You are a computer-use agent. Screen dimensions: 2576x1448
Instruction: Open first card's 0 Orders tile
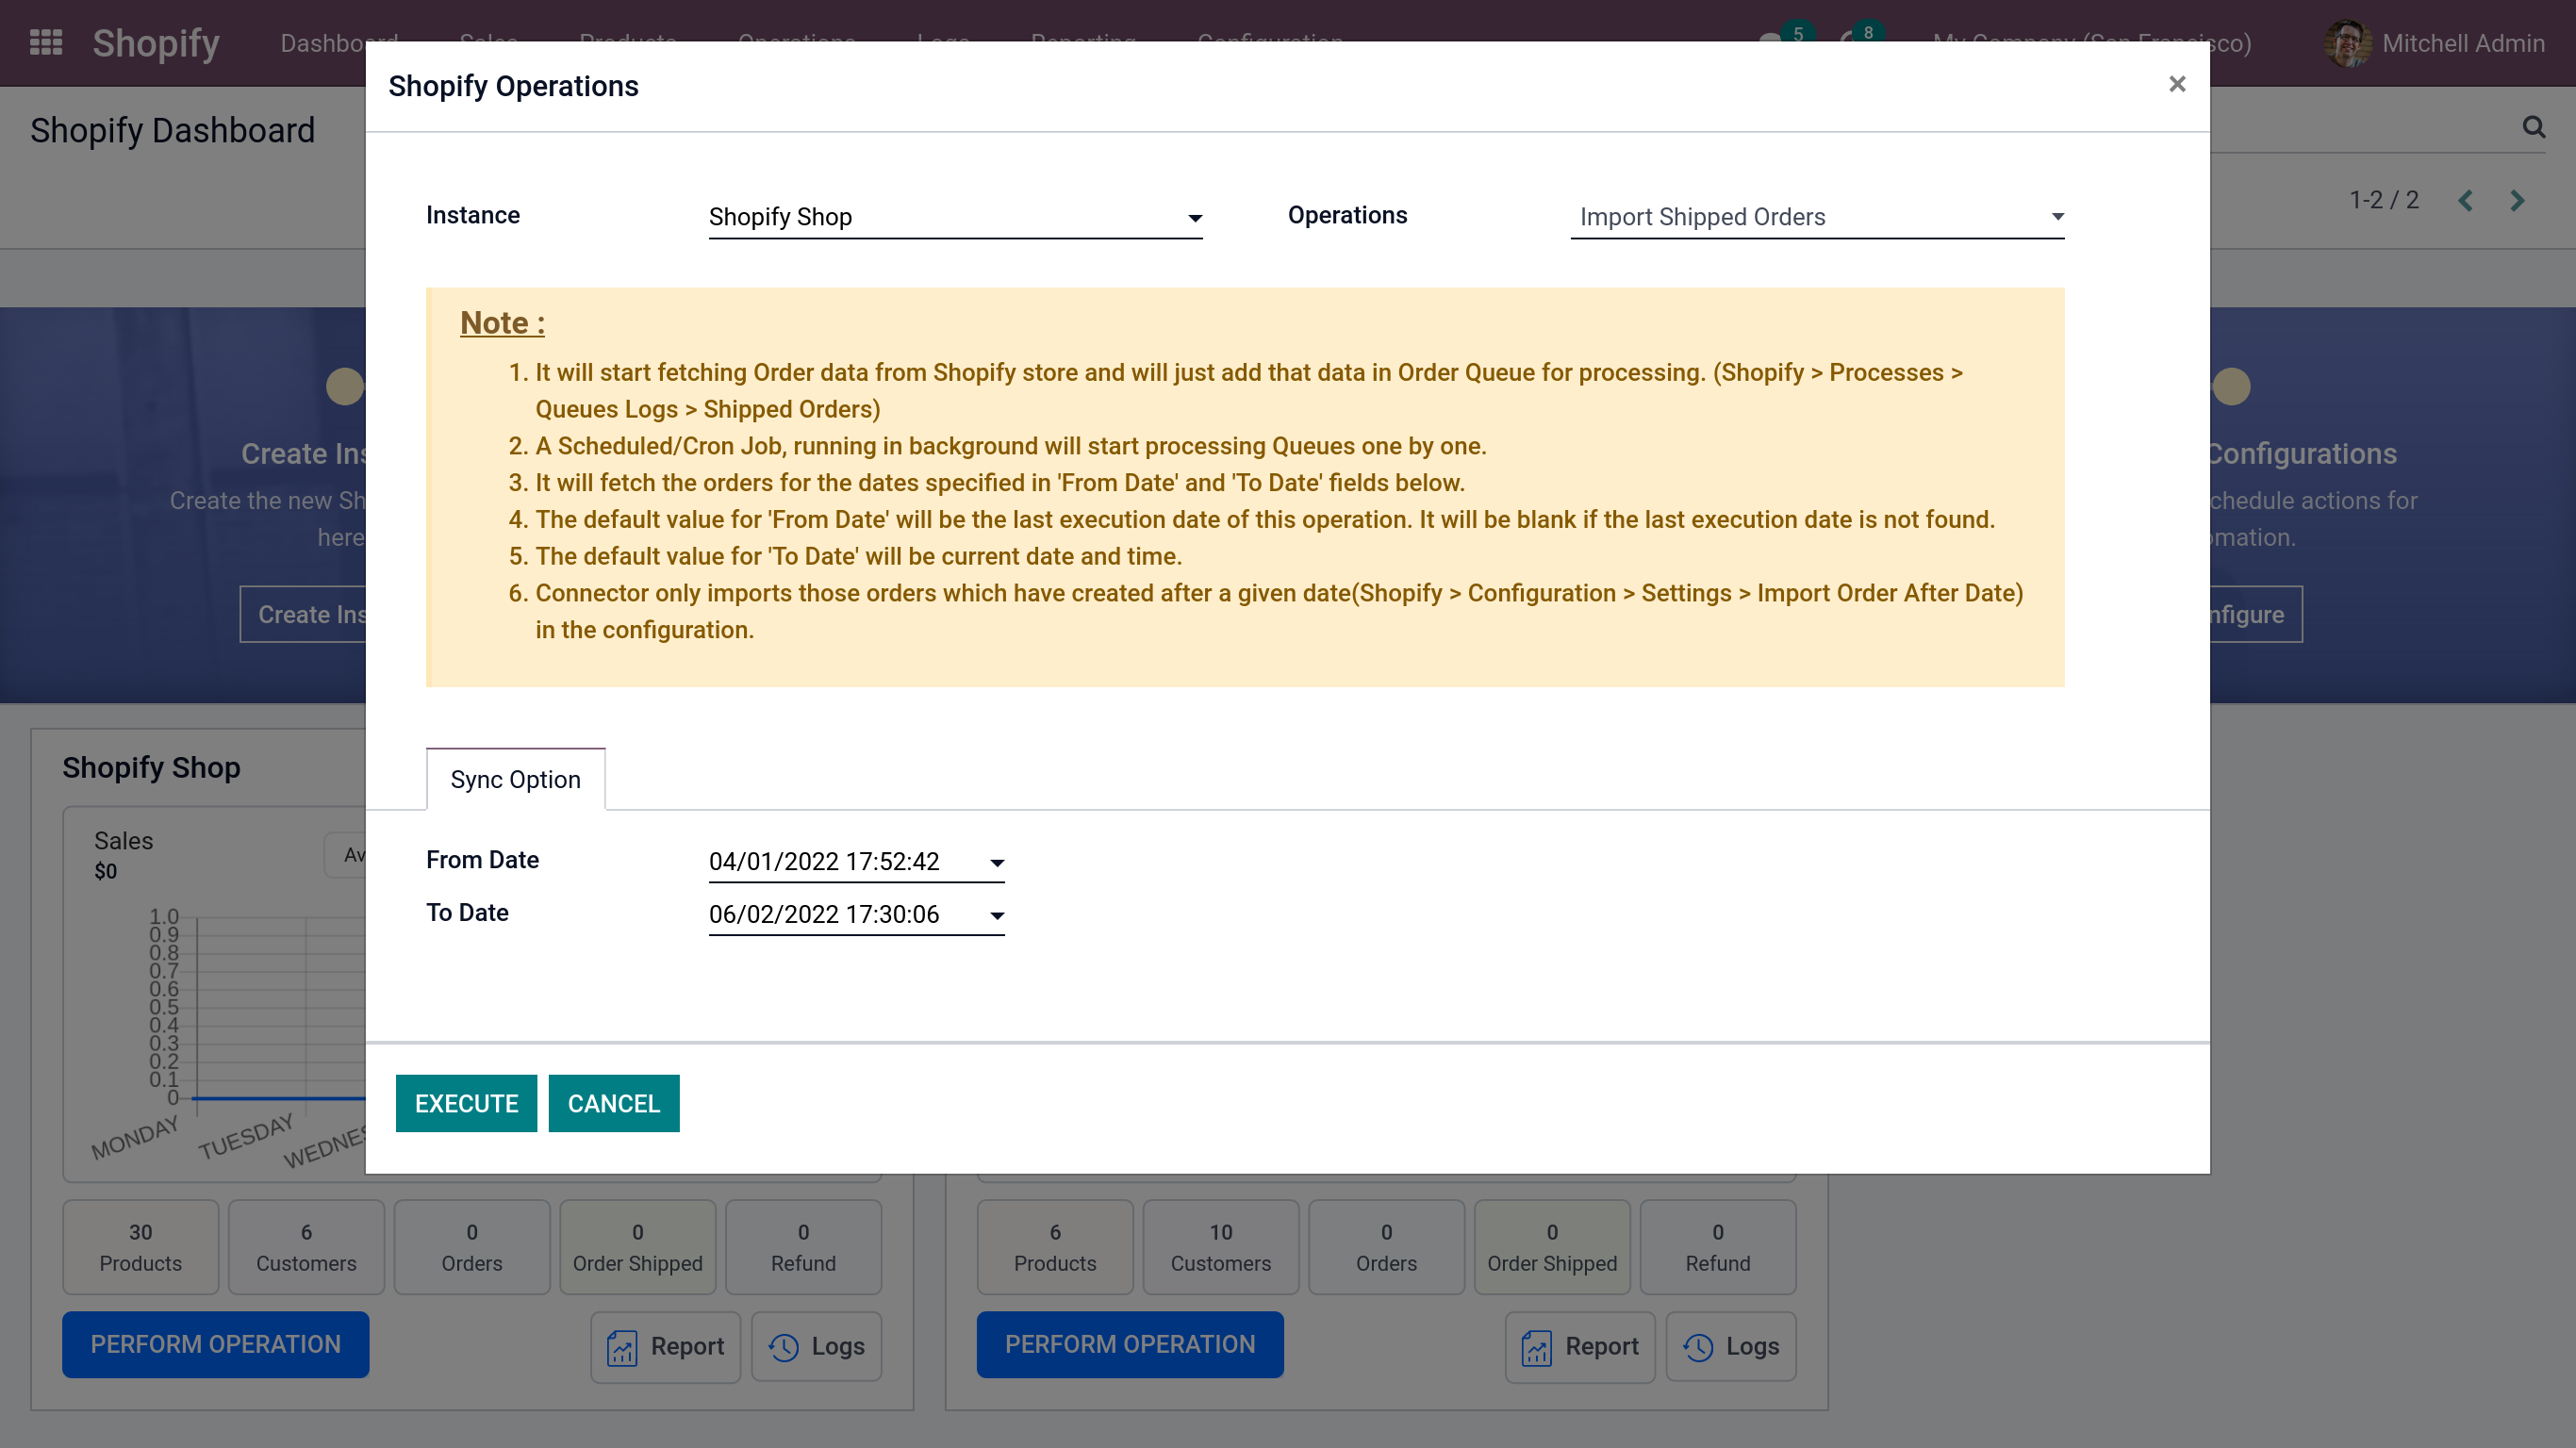(472, 1247)
